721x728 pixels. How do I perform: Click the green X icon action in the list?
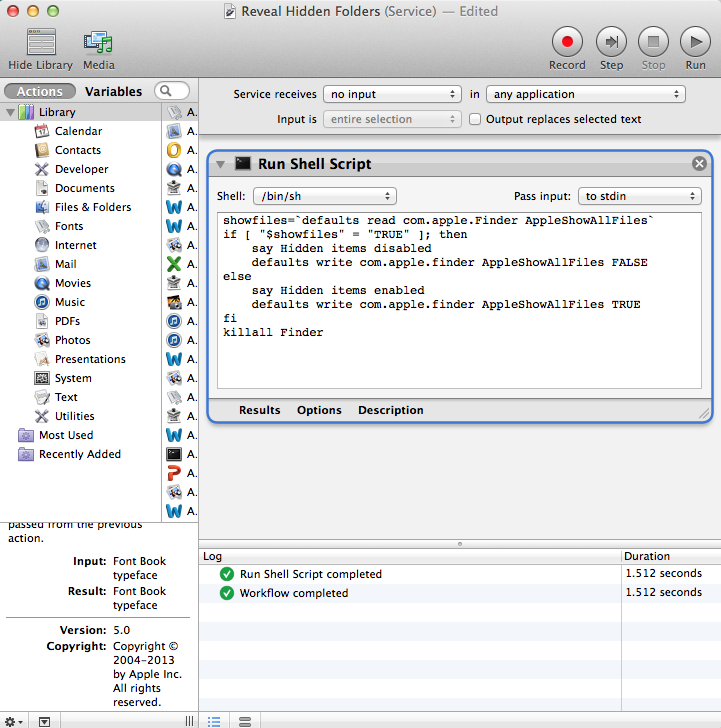(x=174, y=265)
